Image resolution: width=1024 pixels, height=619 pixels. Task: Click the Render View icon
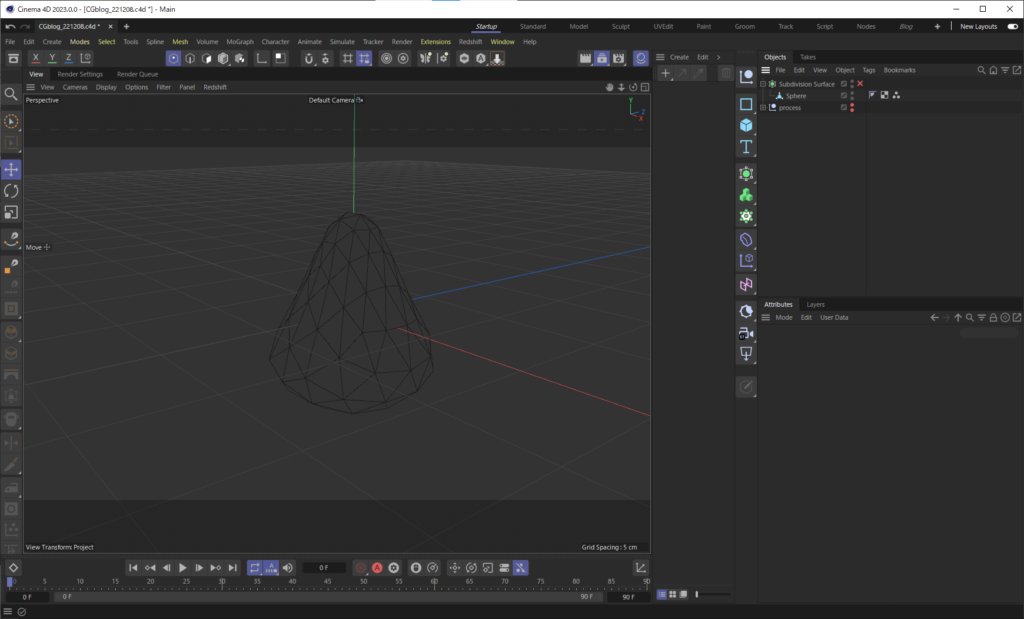tap(586, 58)
